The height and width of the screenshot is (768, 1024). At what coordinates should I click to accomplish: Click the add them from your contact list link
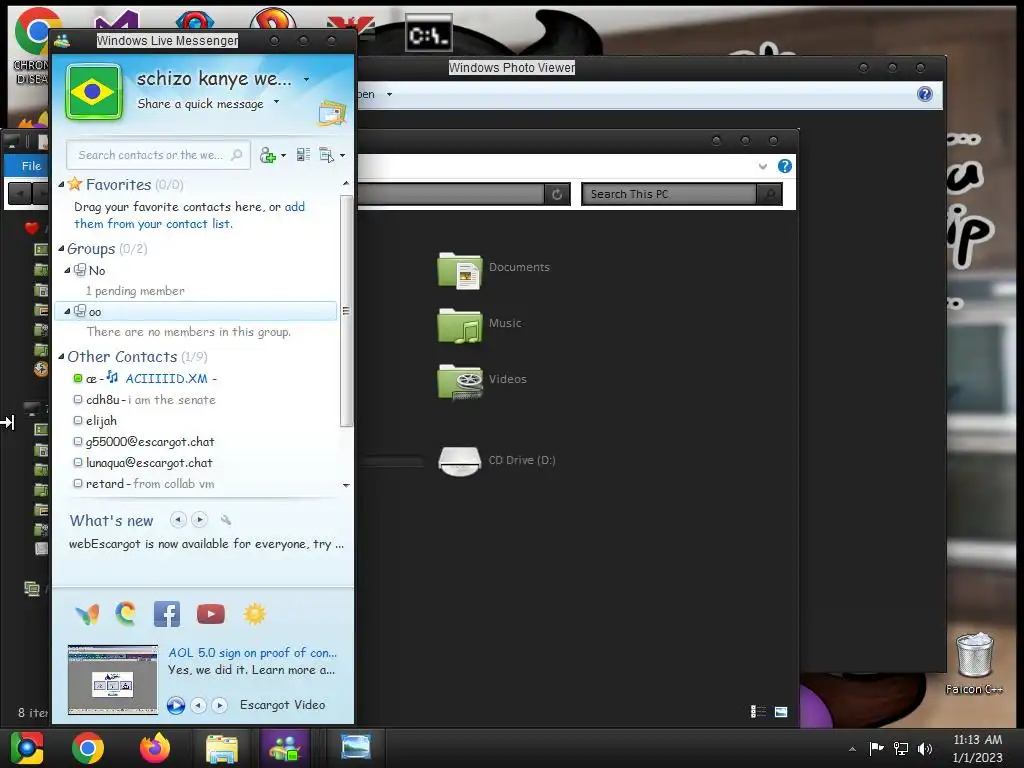pyautogui.click(x=189, y=216)
